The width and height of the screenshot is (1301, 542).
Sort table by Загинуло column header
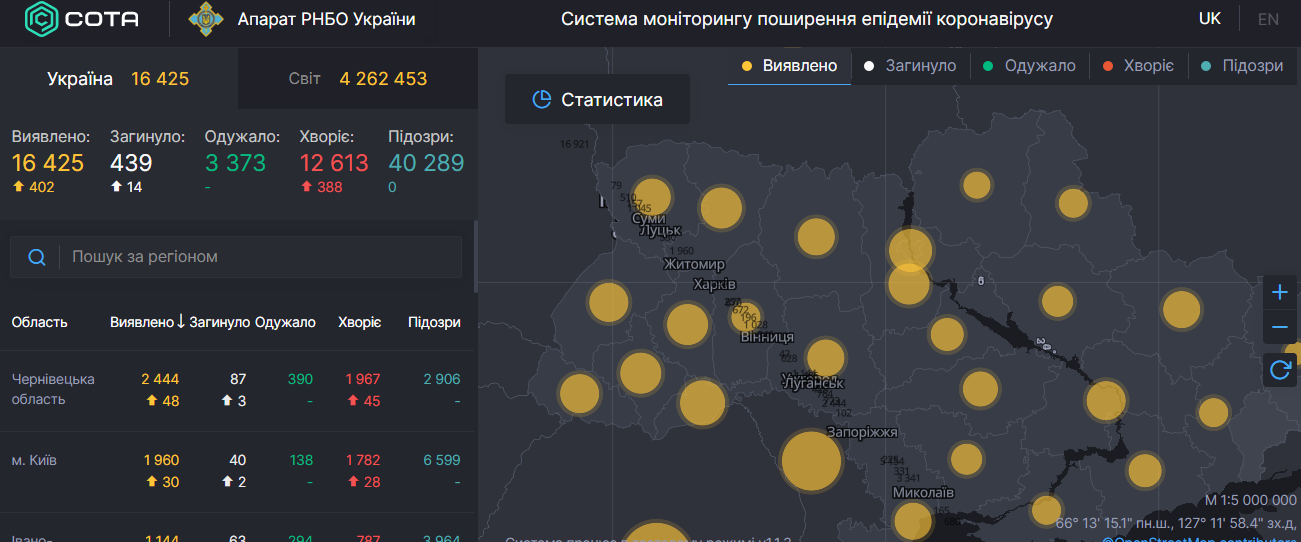[x=219, y=322]
